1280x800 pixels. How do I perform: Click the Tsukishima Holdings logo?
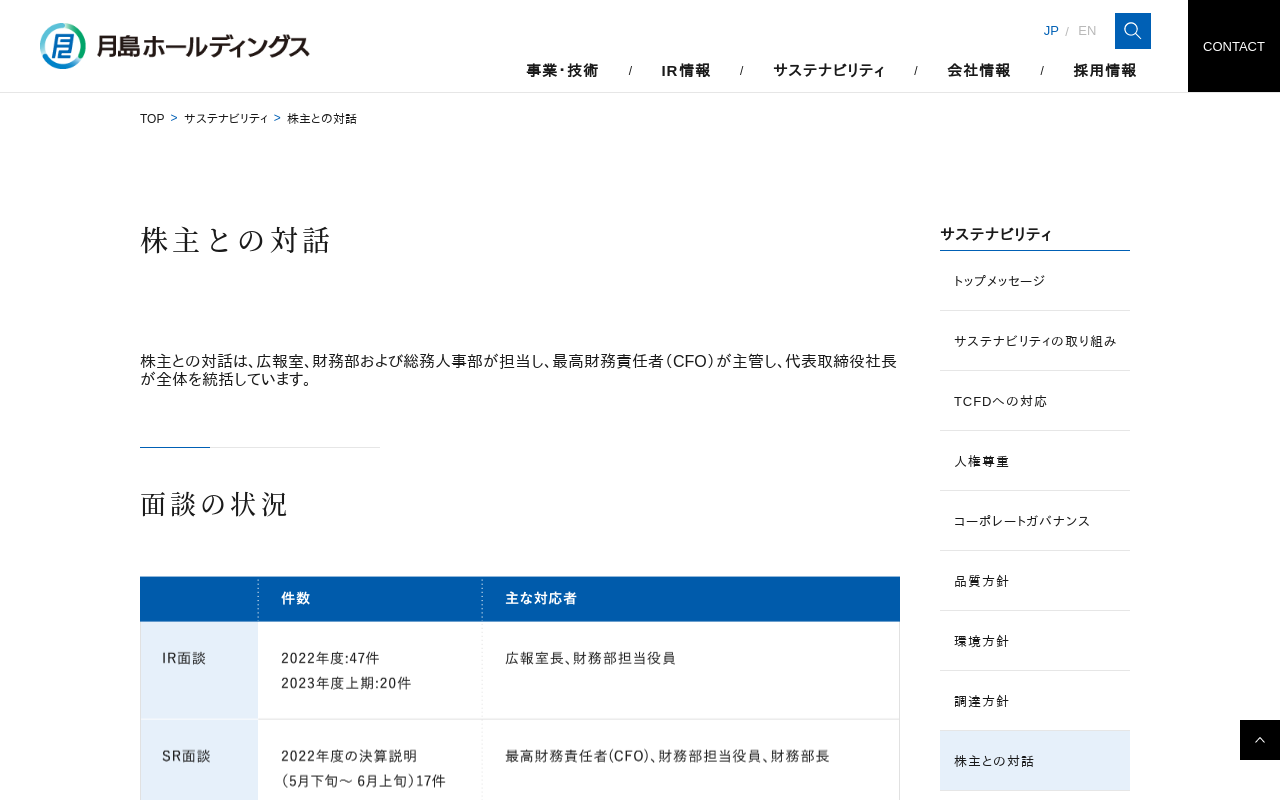click(x=175, y=46)
